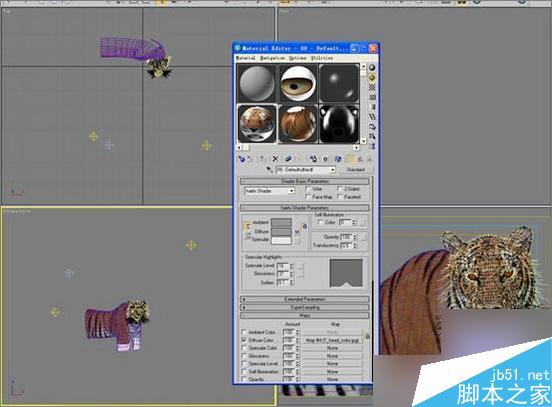
Task: Open the Diffuse Color map button
Action: click(332, 340)
